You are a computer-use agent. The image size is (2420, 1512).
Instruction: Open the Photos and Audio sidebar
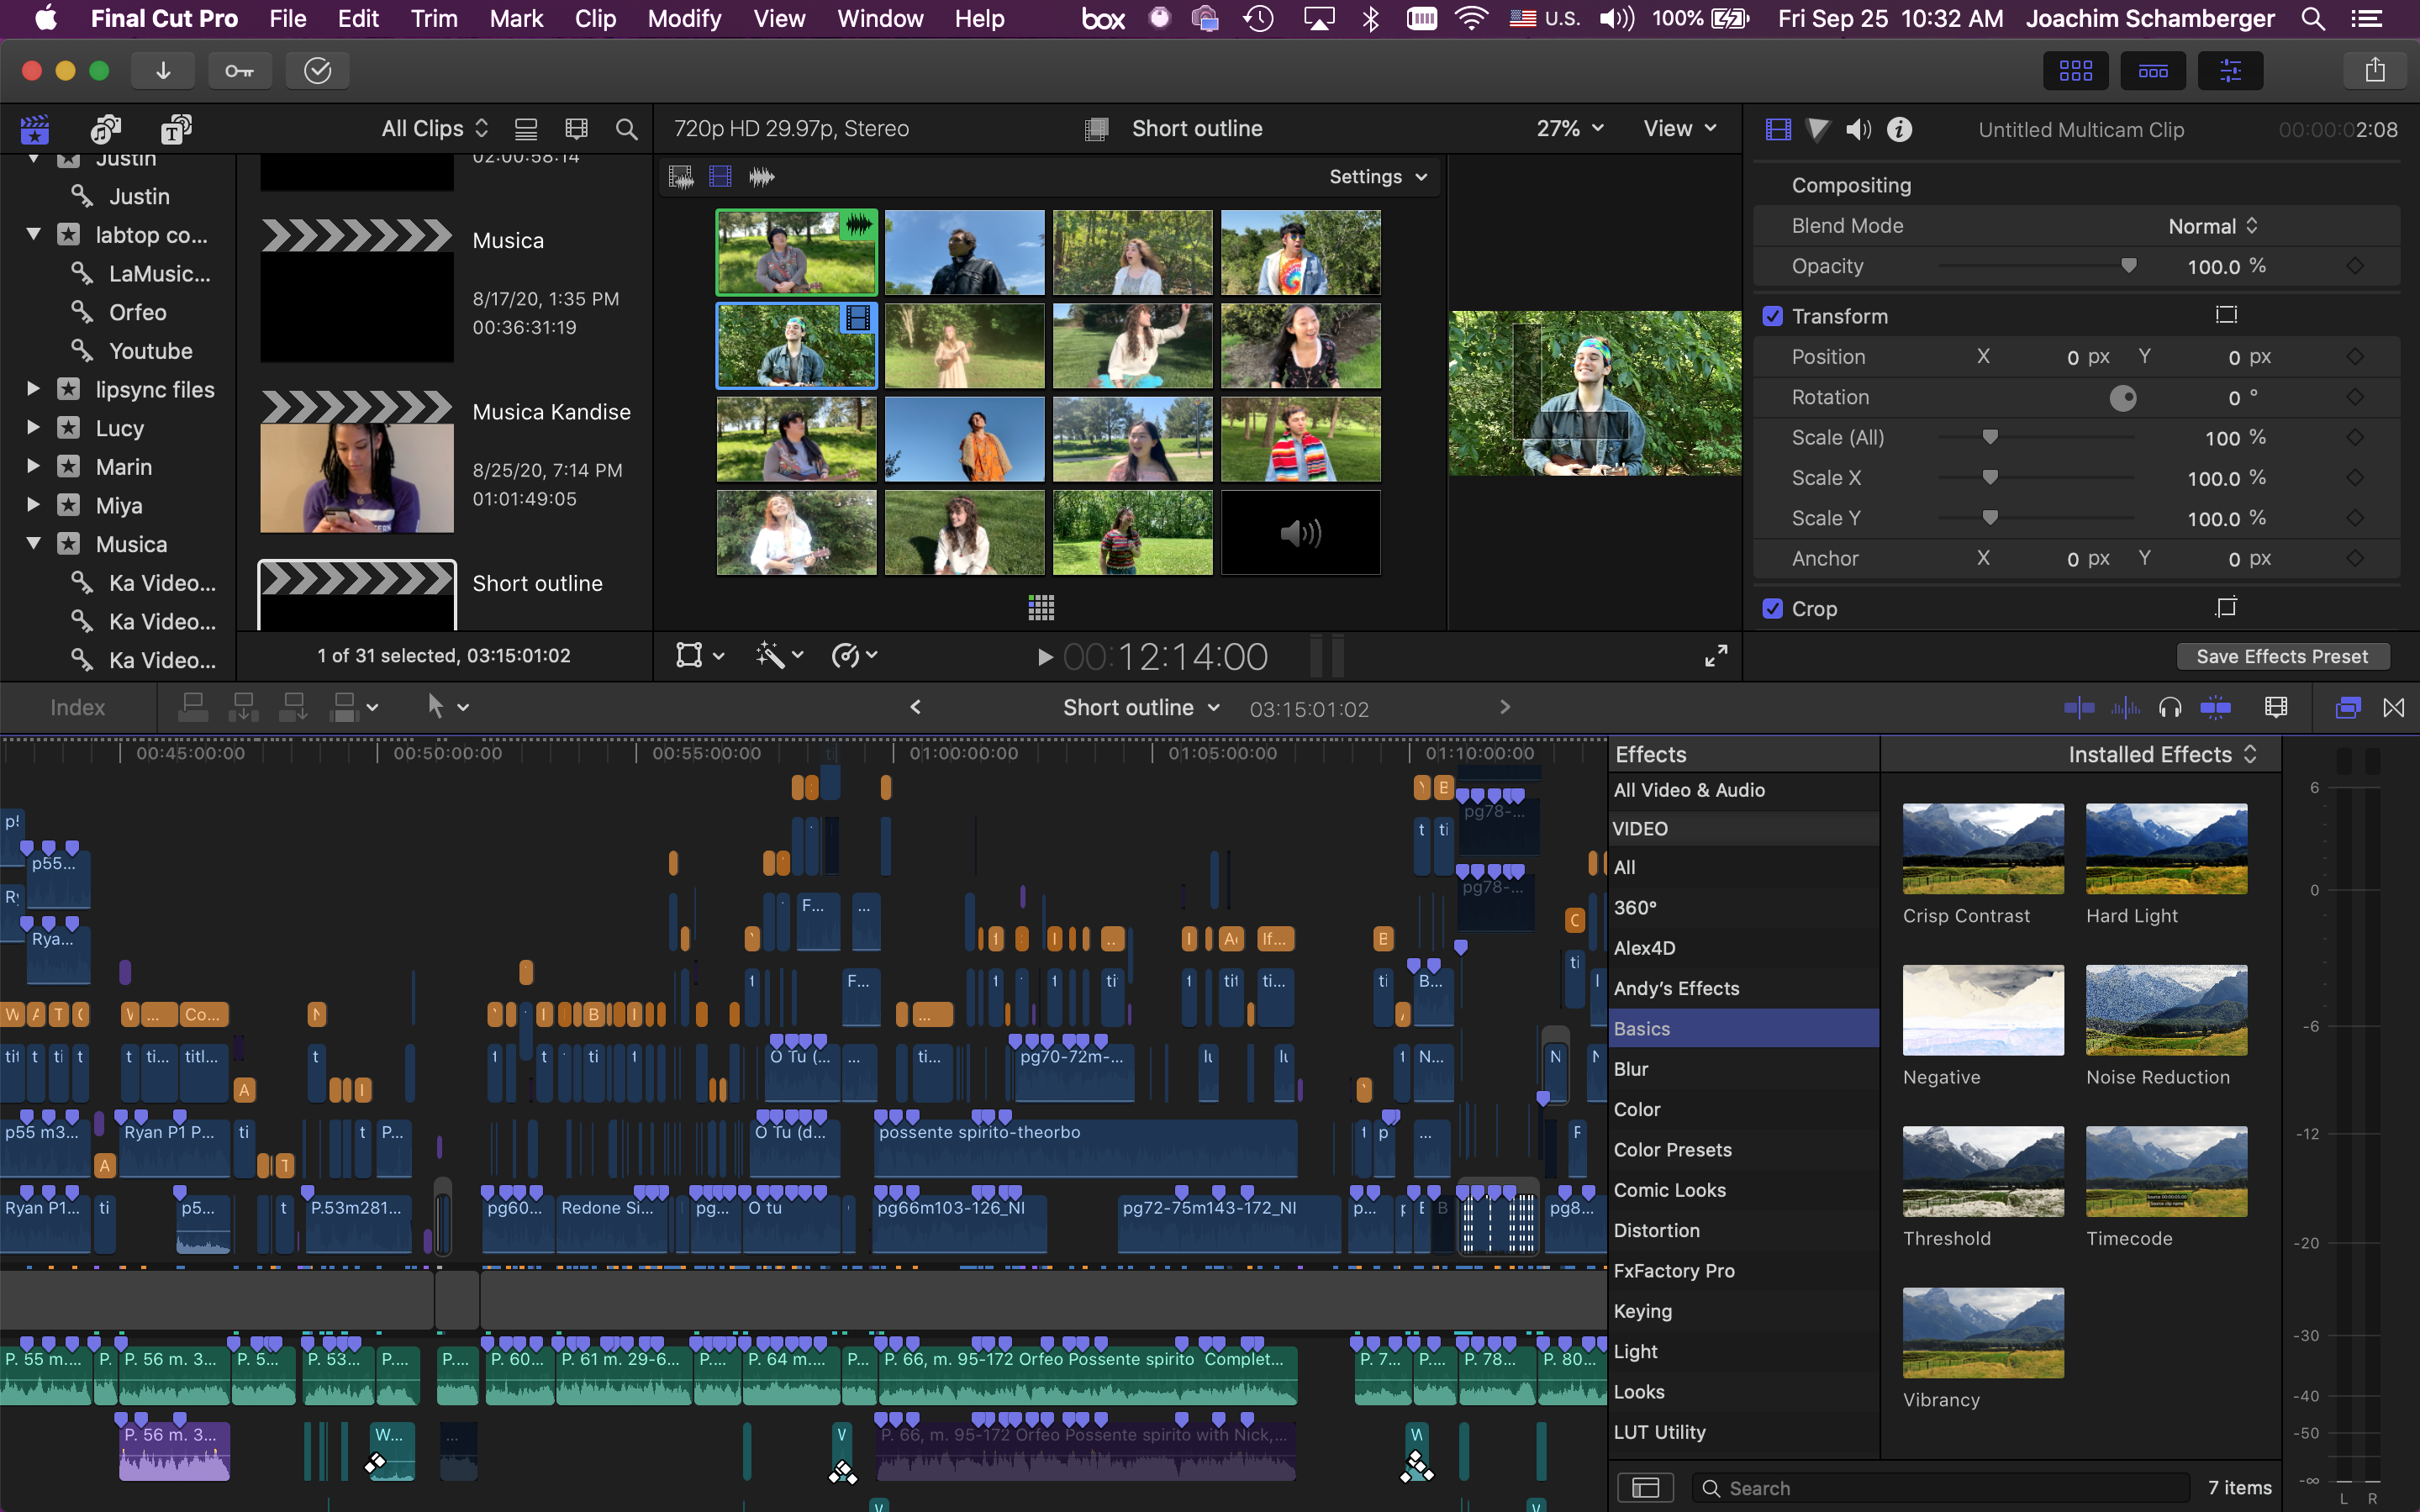click(x=106, y=129)
